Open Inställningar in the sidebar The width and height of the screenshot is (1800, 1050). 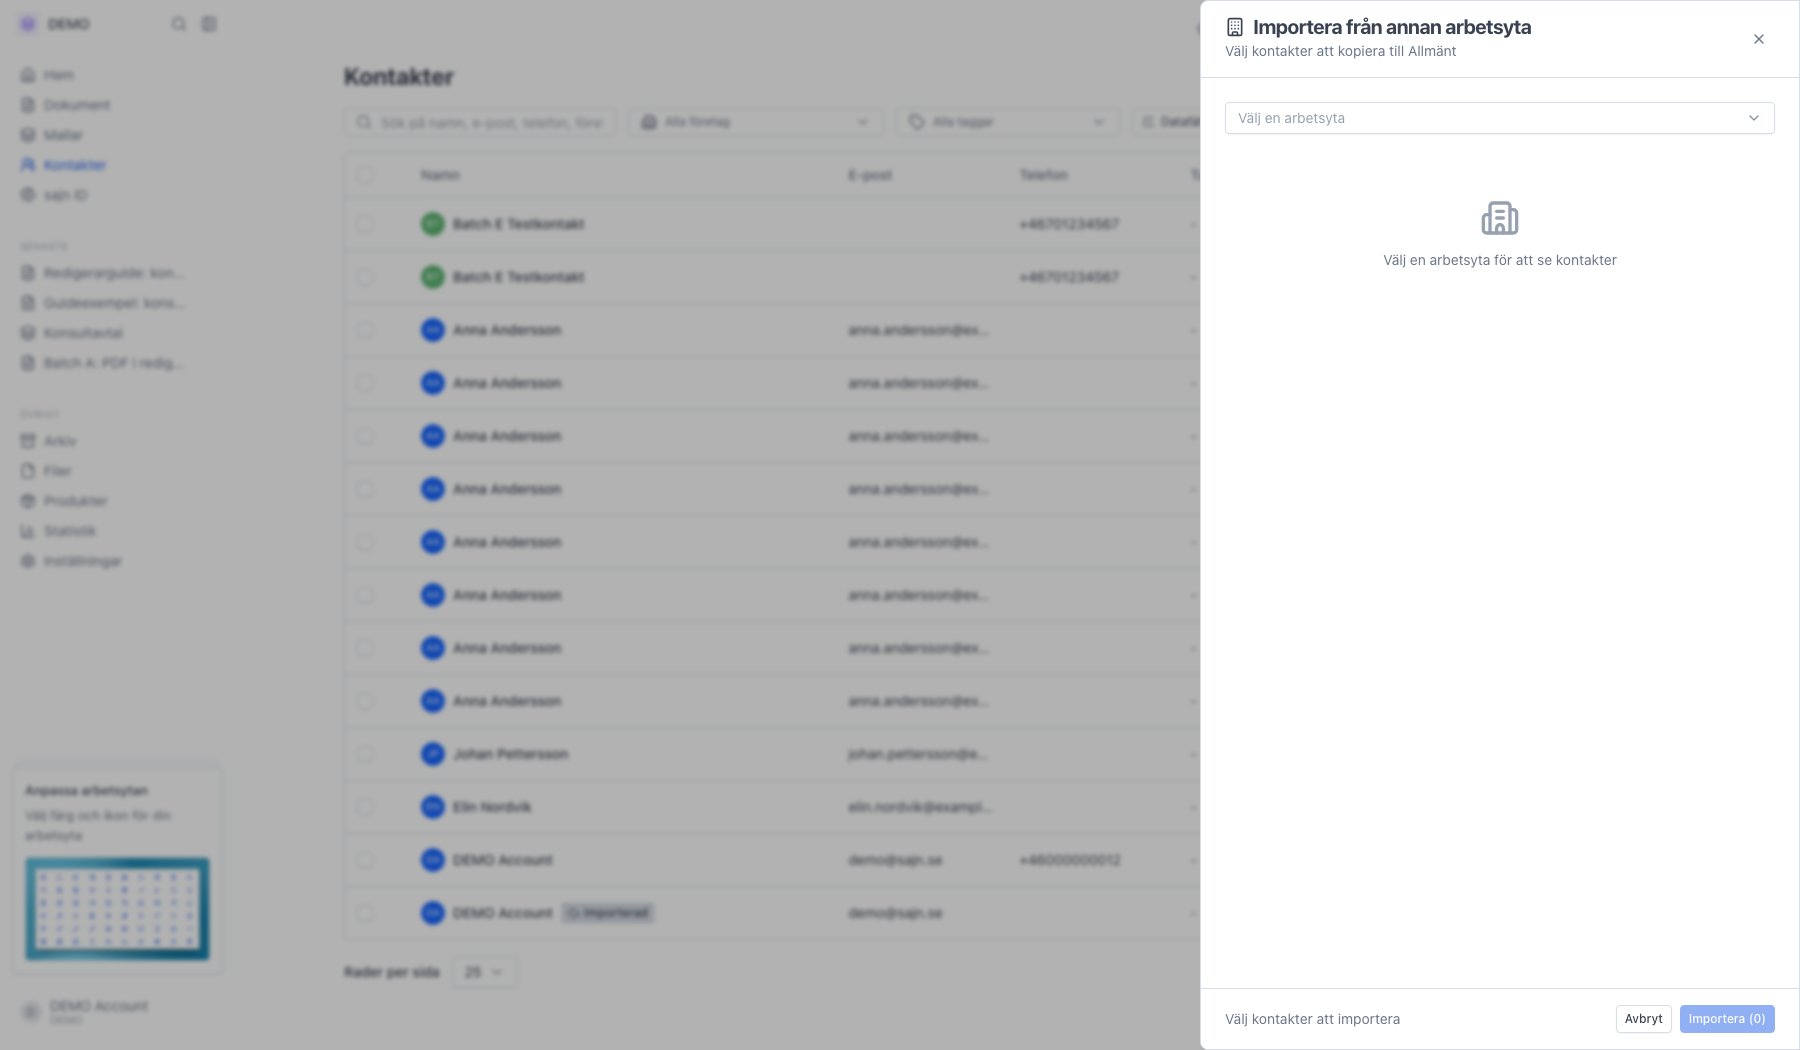point(72,561)
